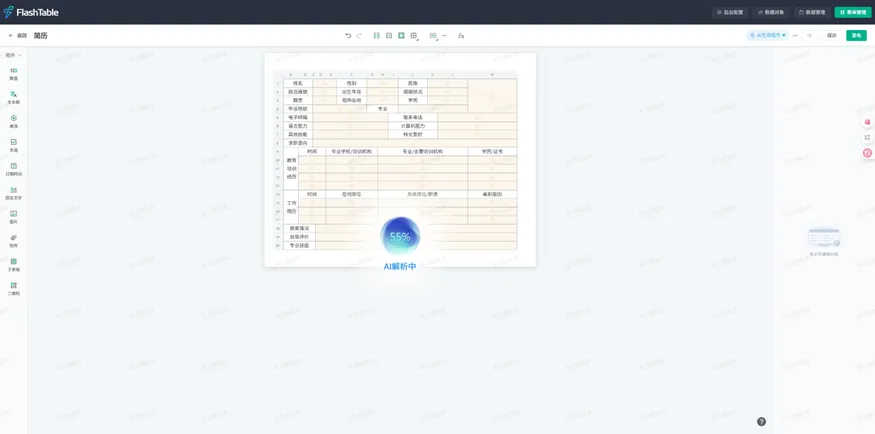
Task: Click the empty-state illustration in right panel
Action: [x=824, y=238]
